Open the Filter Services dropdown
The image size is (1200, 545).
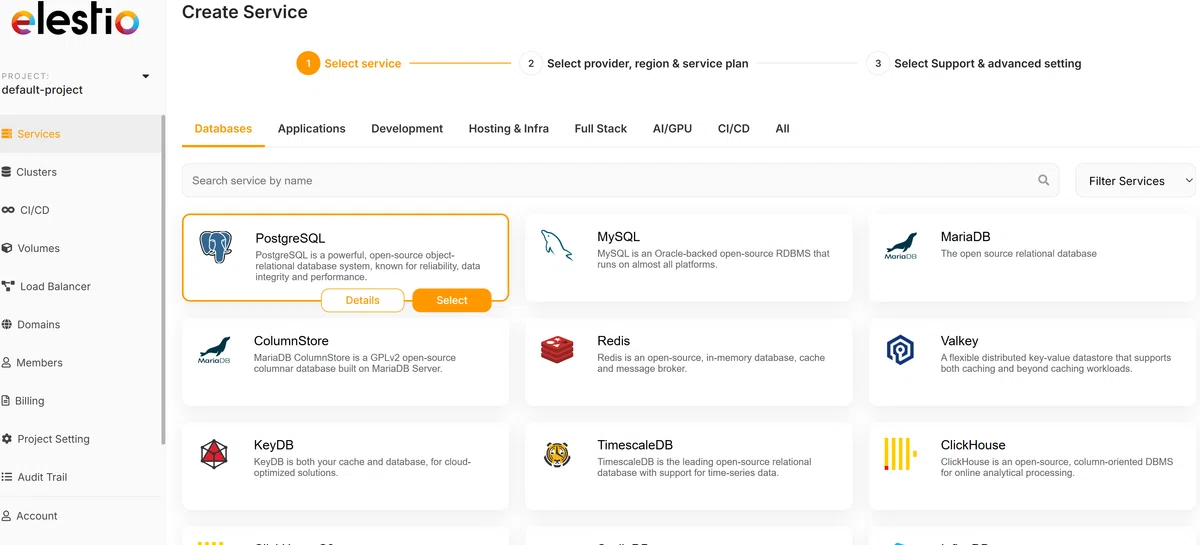pos(1135,181)
